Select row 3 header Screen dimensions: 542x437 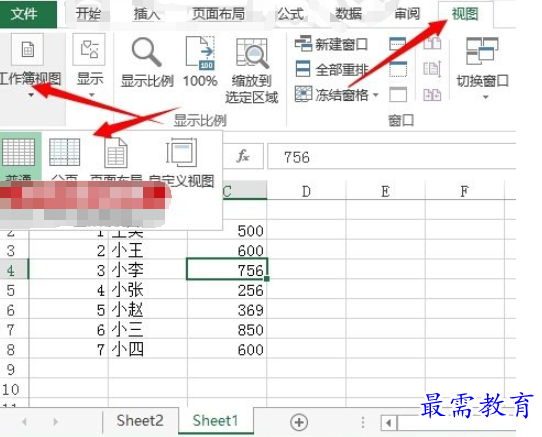click(14, 250)
